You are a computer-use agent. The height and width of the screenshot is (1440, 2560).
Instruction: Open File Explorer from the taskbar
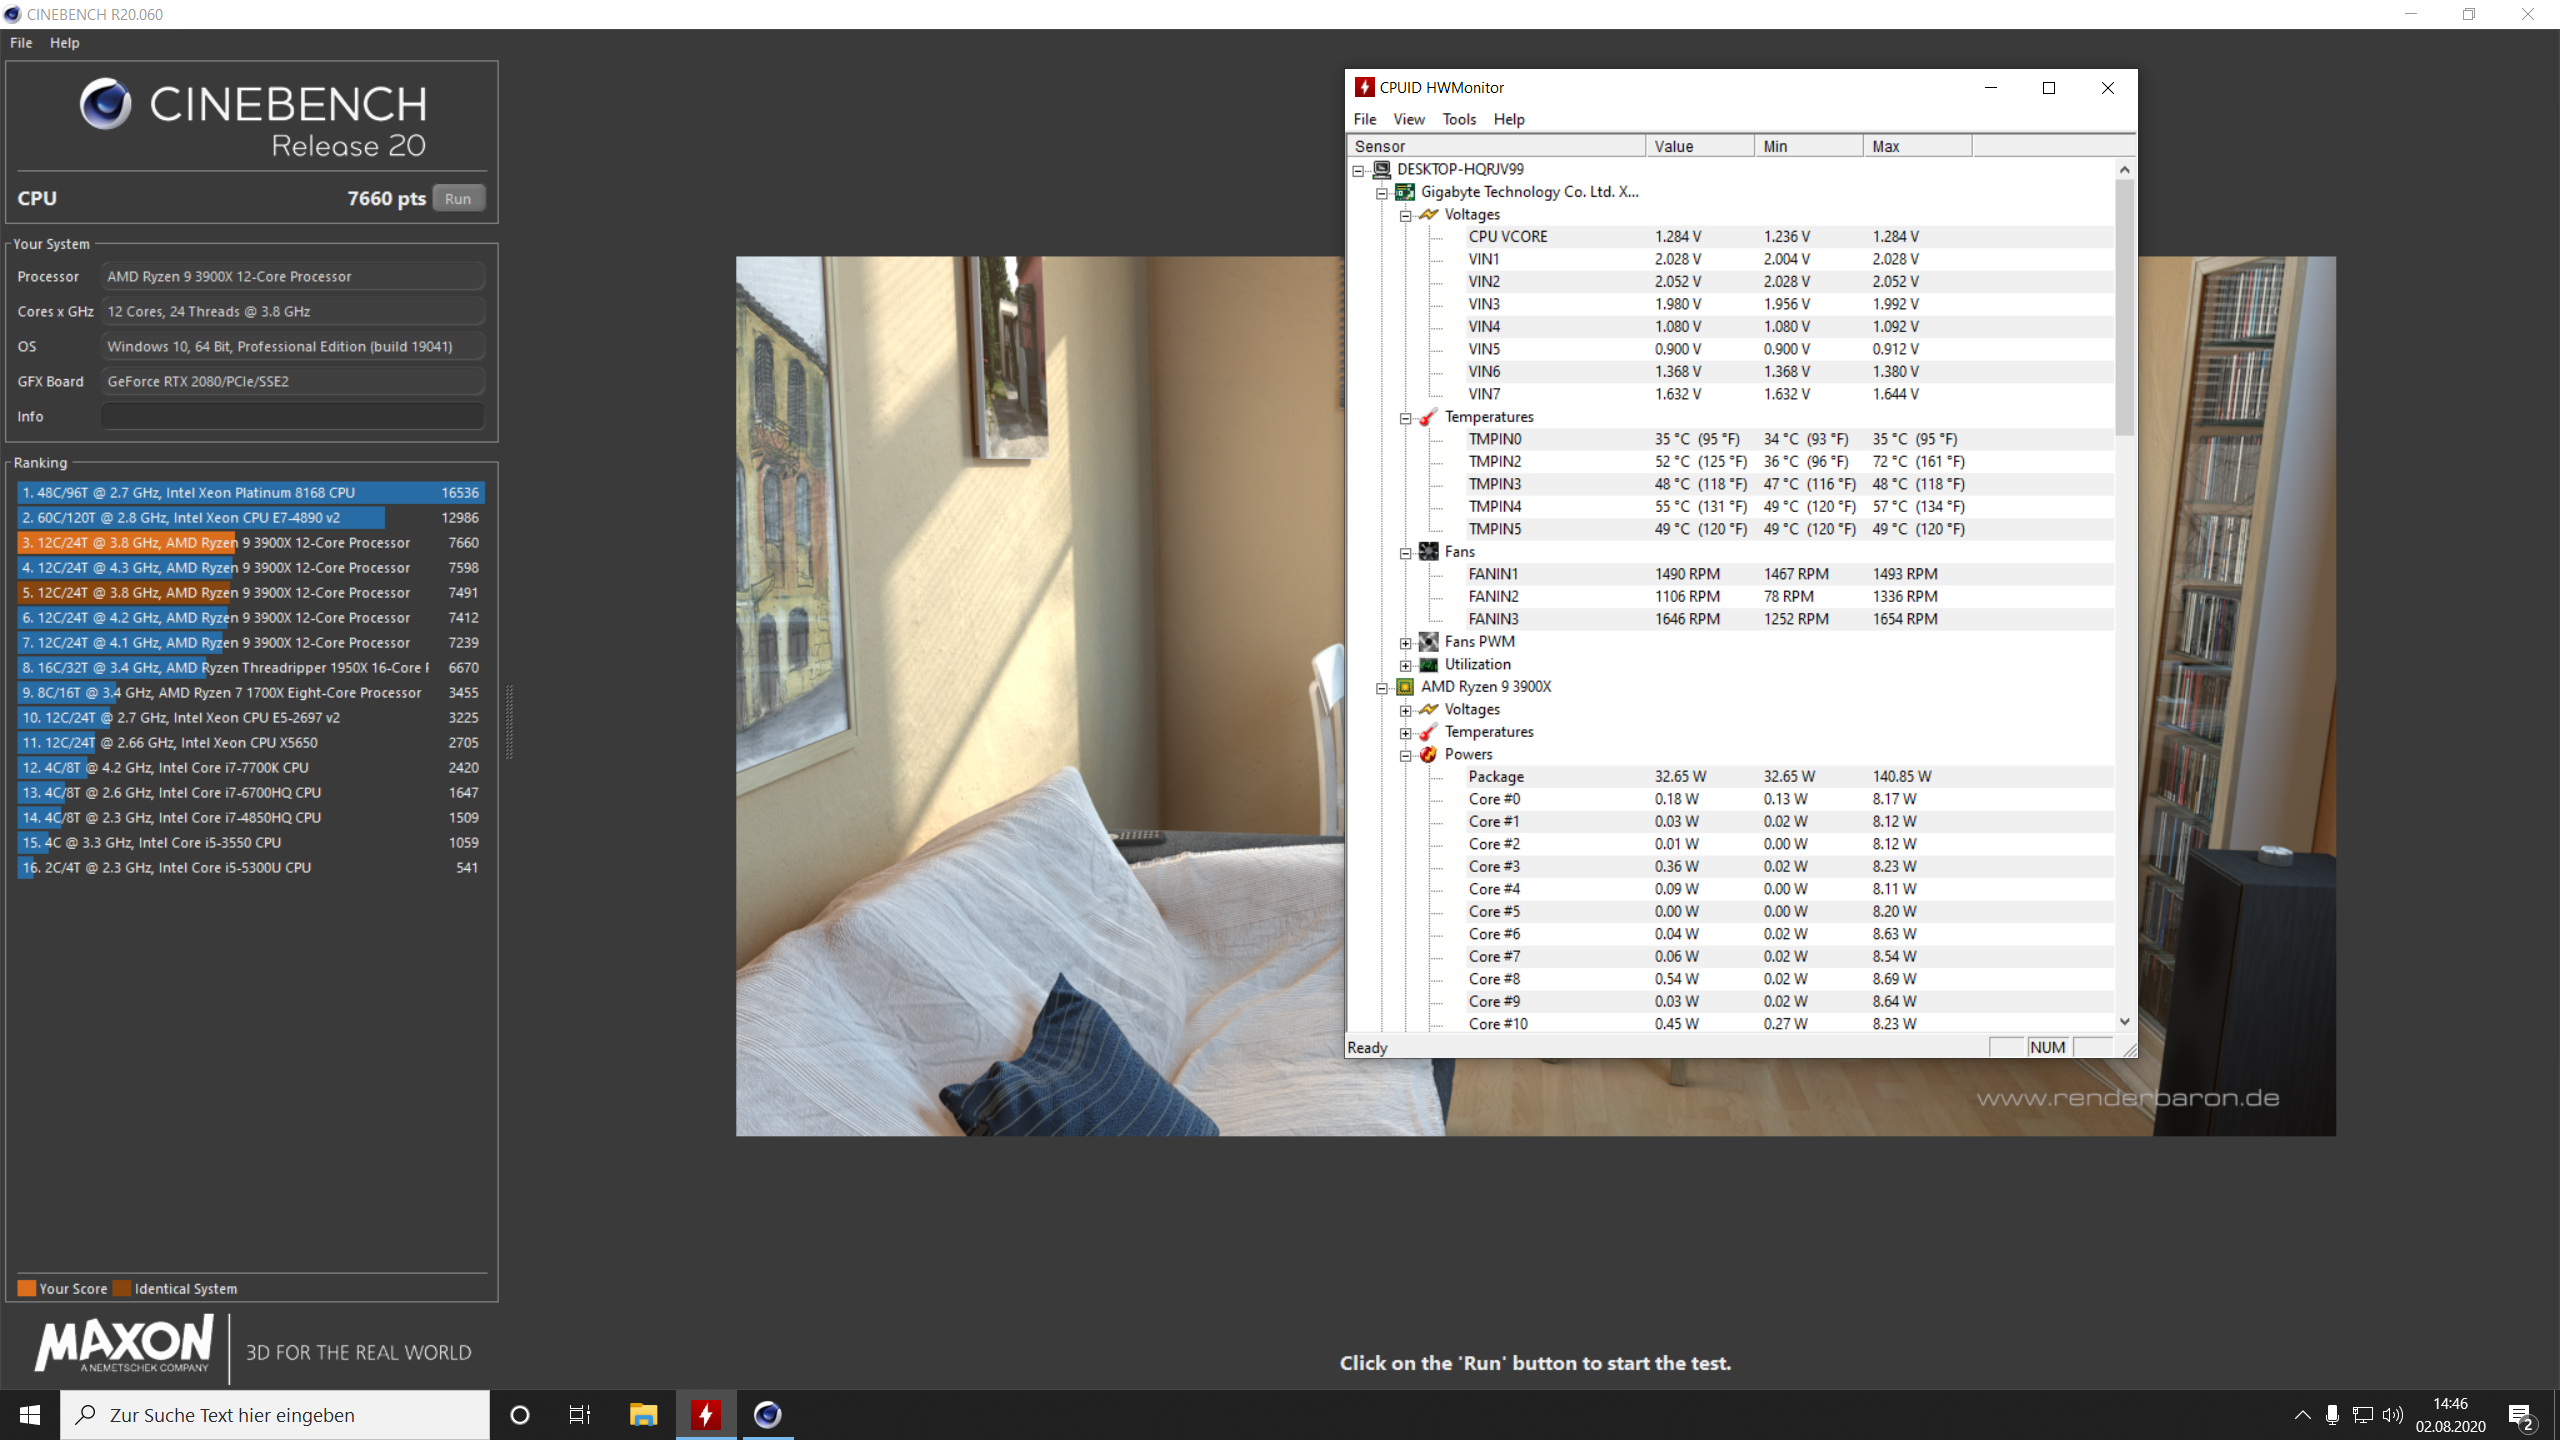(643, 1415)
